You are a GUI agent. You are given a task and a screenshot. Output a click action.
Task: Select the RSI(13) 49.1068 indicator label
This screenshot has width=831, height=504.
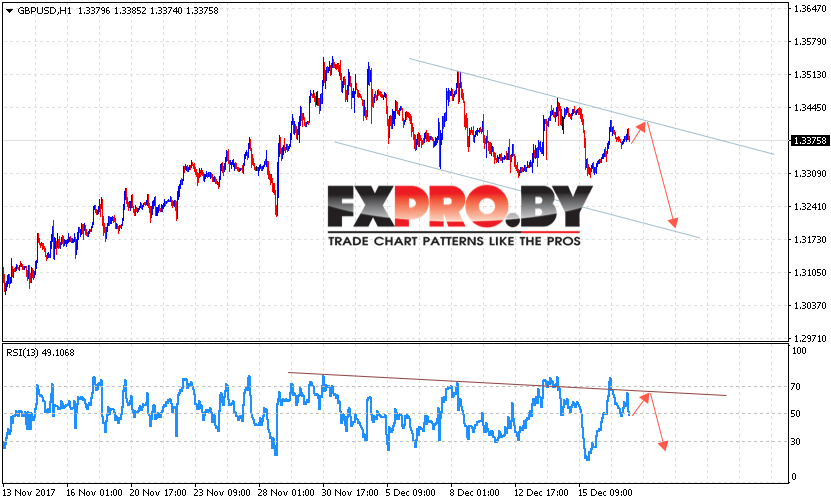coord(40,352)
